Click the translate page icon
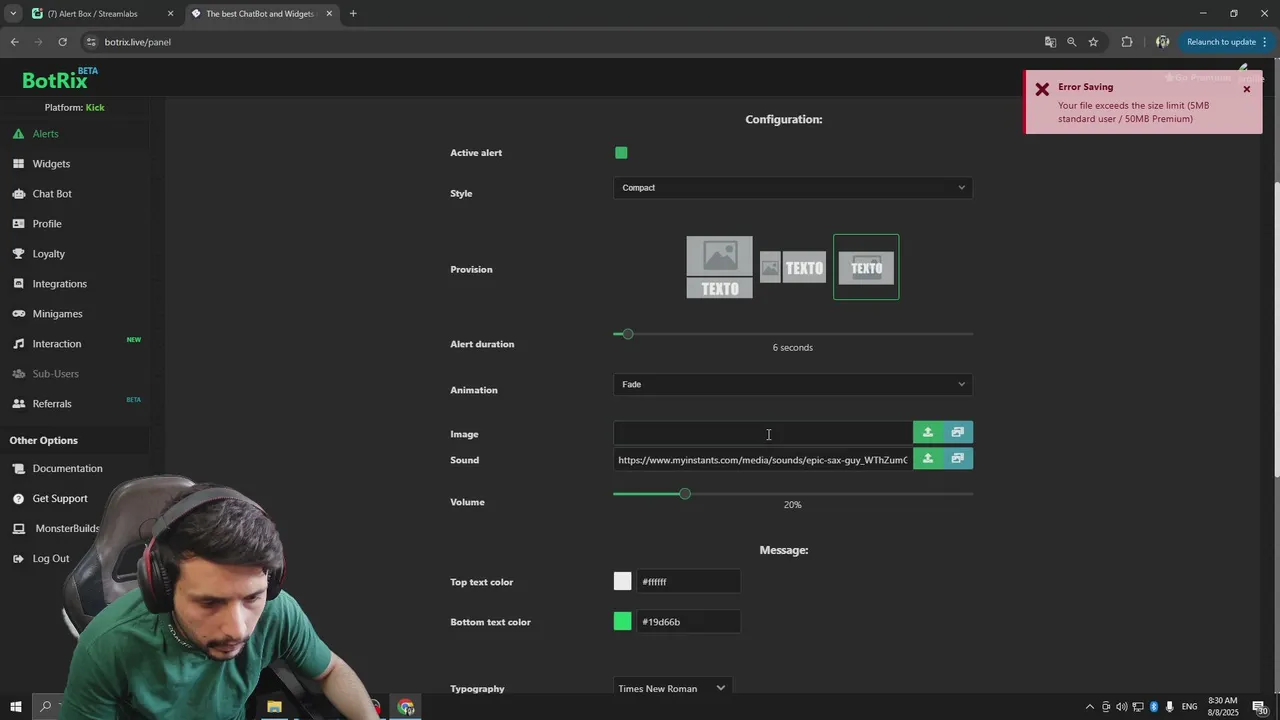The image size is (1280, 720). click(x=1050, y=42)
